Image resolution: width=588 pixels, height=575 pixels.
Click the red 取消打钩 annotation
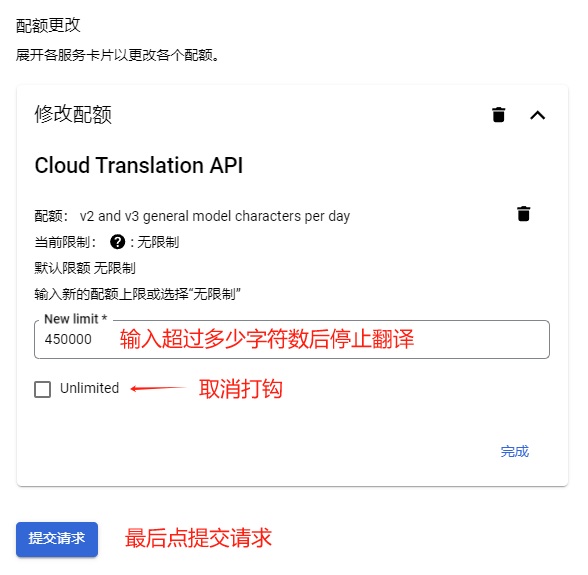click(240, 389)
